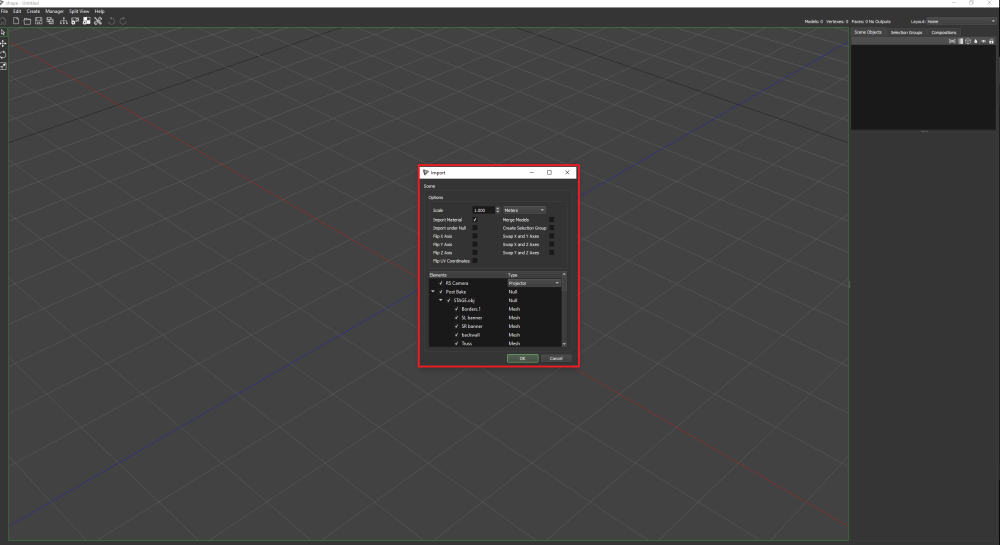Click Cancel in the Import dialog
Screen dimensions: 1000x545
pos(556,358)
